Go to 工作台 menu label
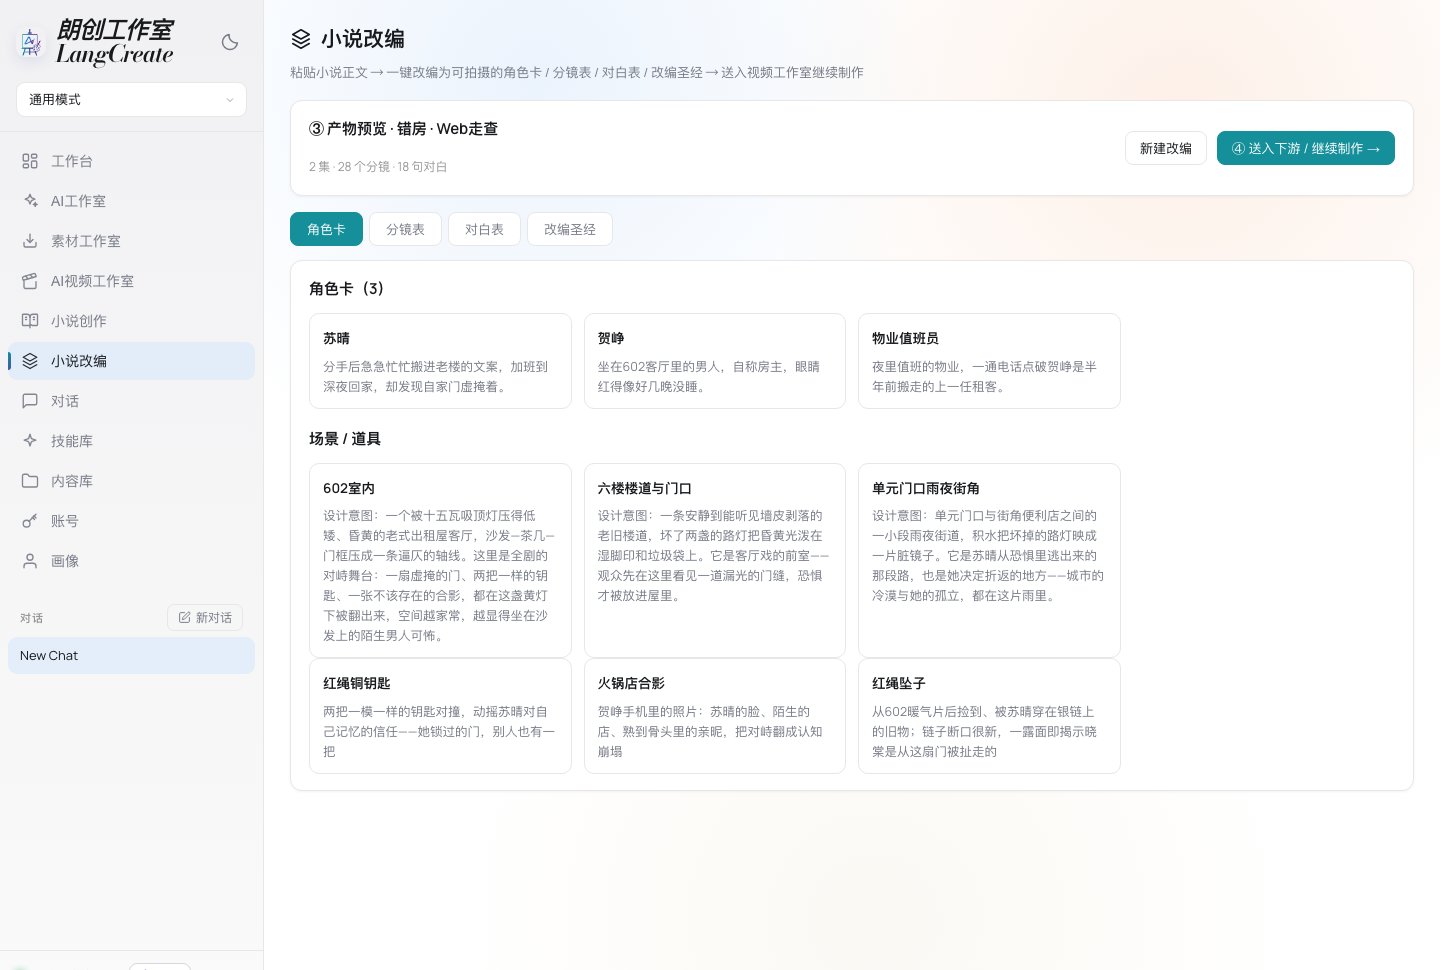 tap(72, 161)
